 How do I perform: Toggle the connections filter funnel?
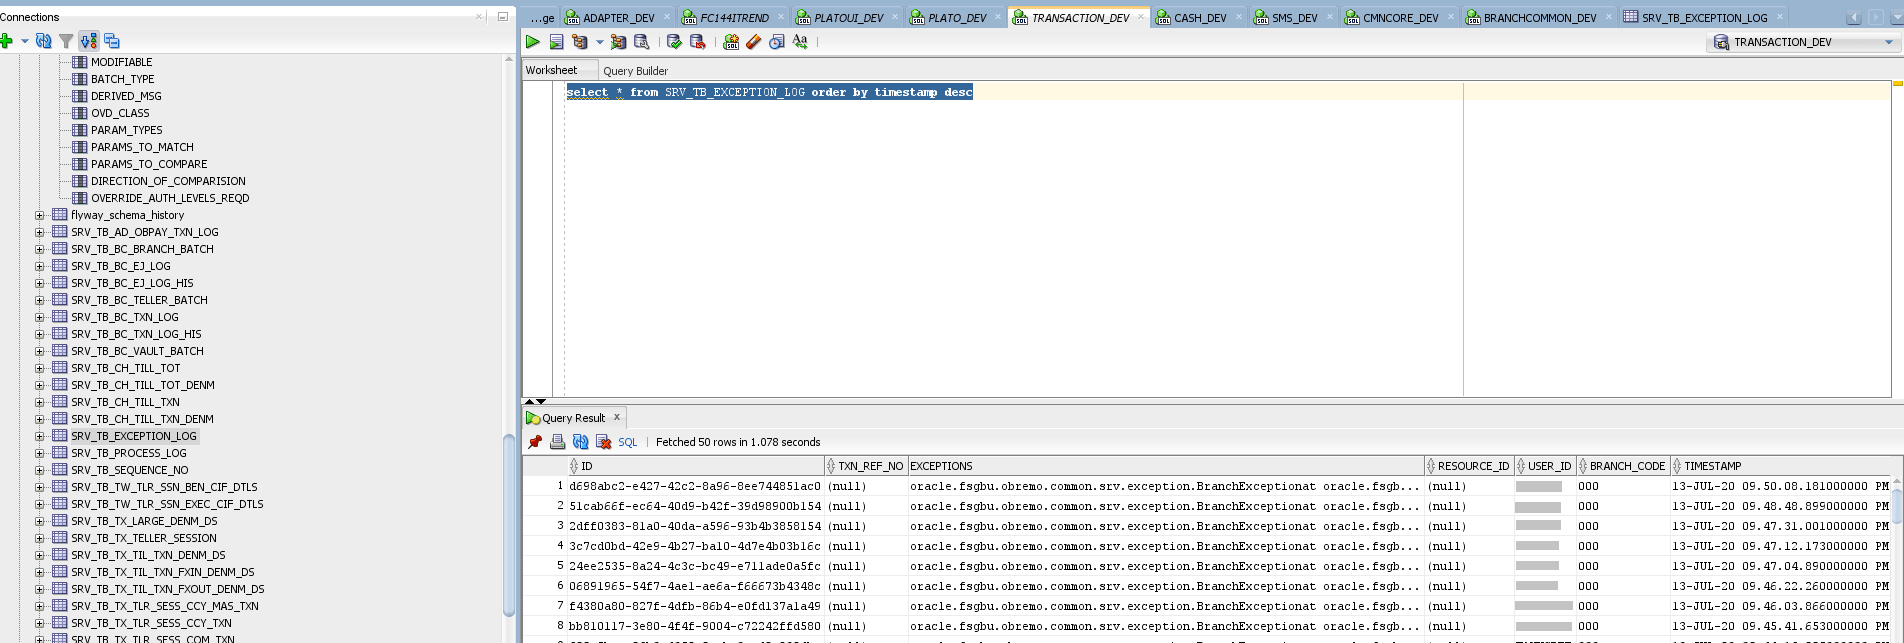[x=66, y=41]
